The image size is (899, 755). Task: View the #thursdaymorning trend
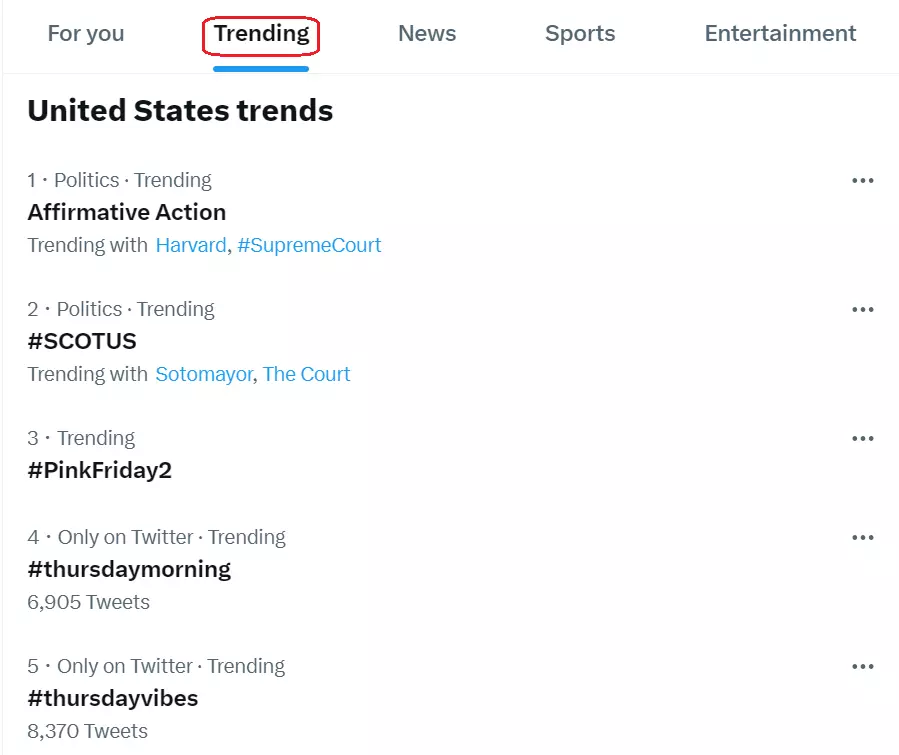tap(129, 569)
